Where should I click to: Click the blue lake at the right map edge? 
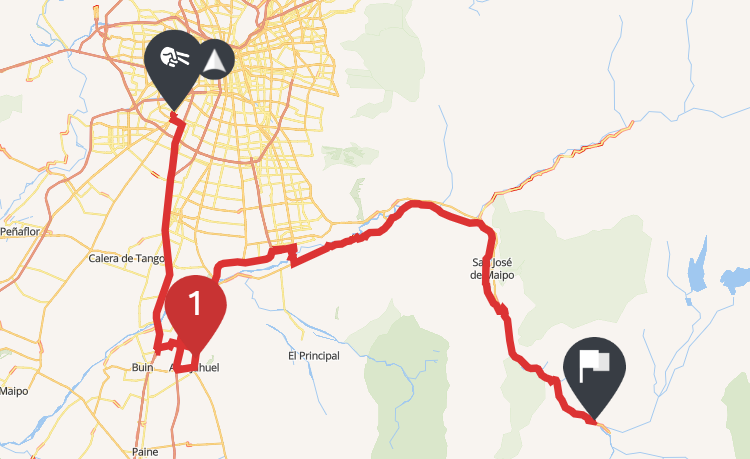pos(736,280)
